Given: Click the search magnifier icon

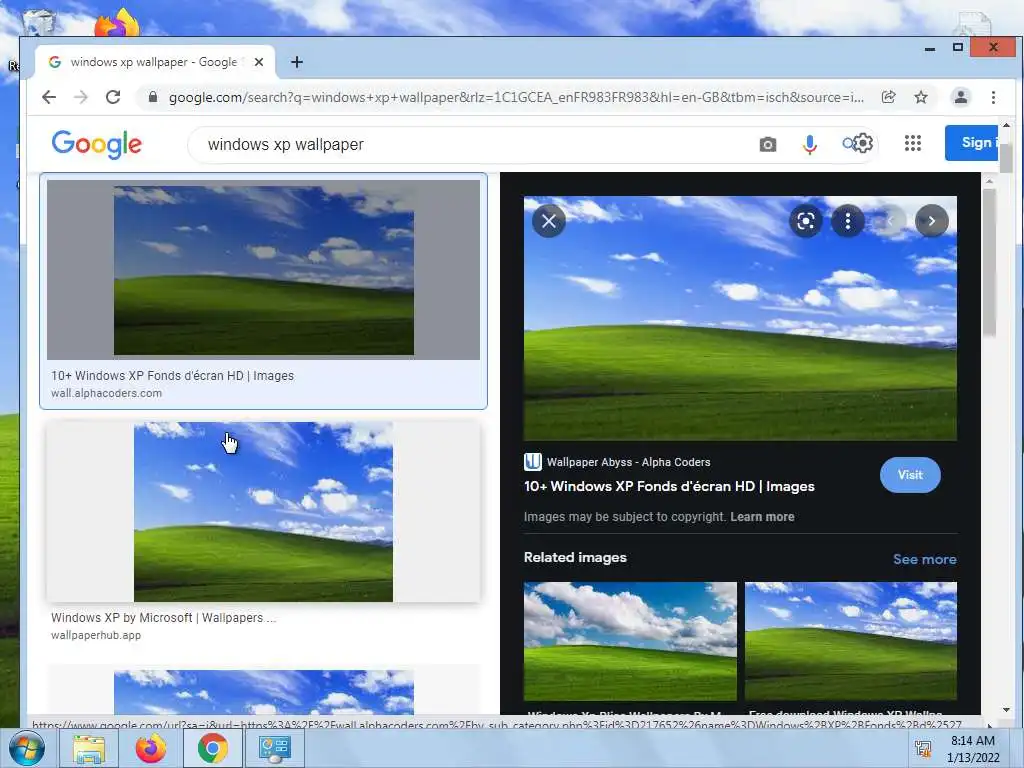Looking at the screenshot, I should pos(848,144).
